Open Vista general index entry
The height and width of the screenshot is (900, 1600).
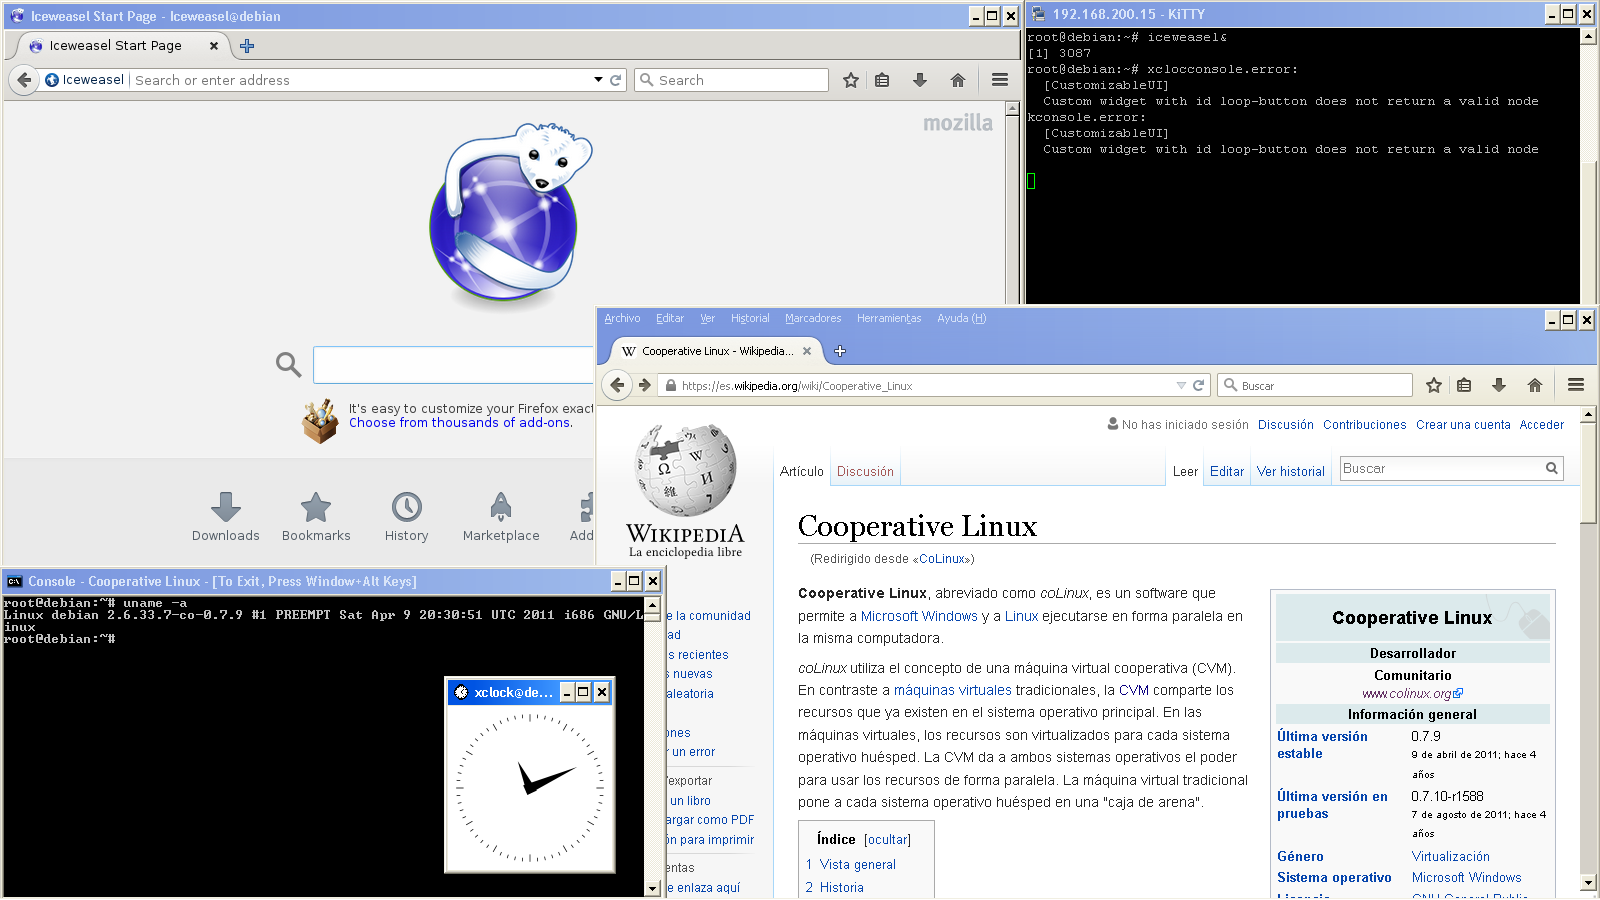pos(858,865)
